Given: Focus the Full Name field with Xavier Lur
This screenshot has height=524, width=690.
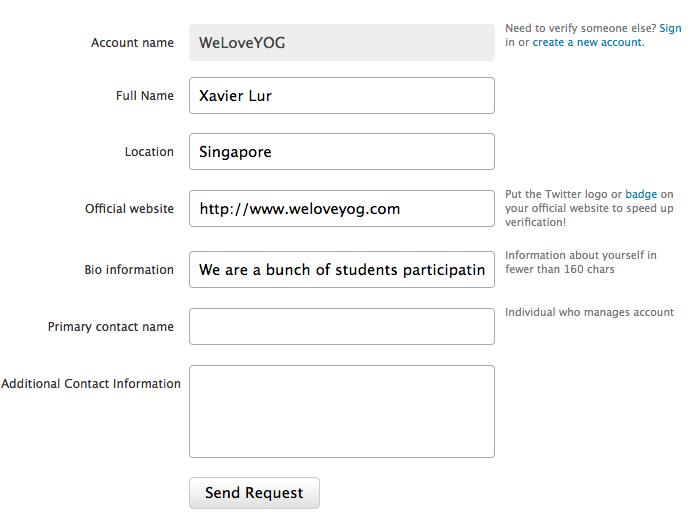Looking at the screenshot, I should click(x=341, y=96).
